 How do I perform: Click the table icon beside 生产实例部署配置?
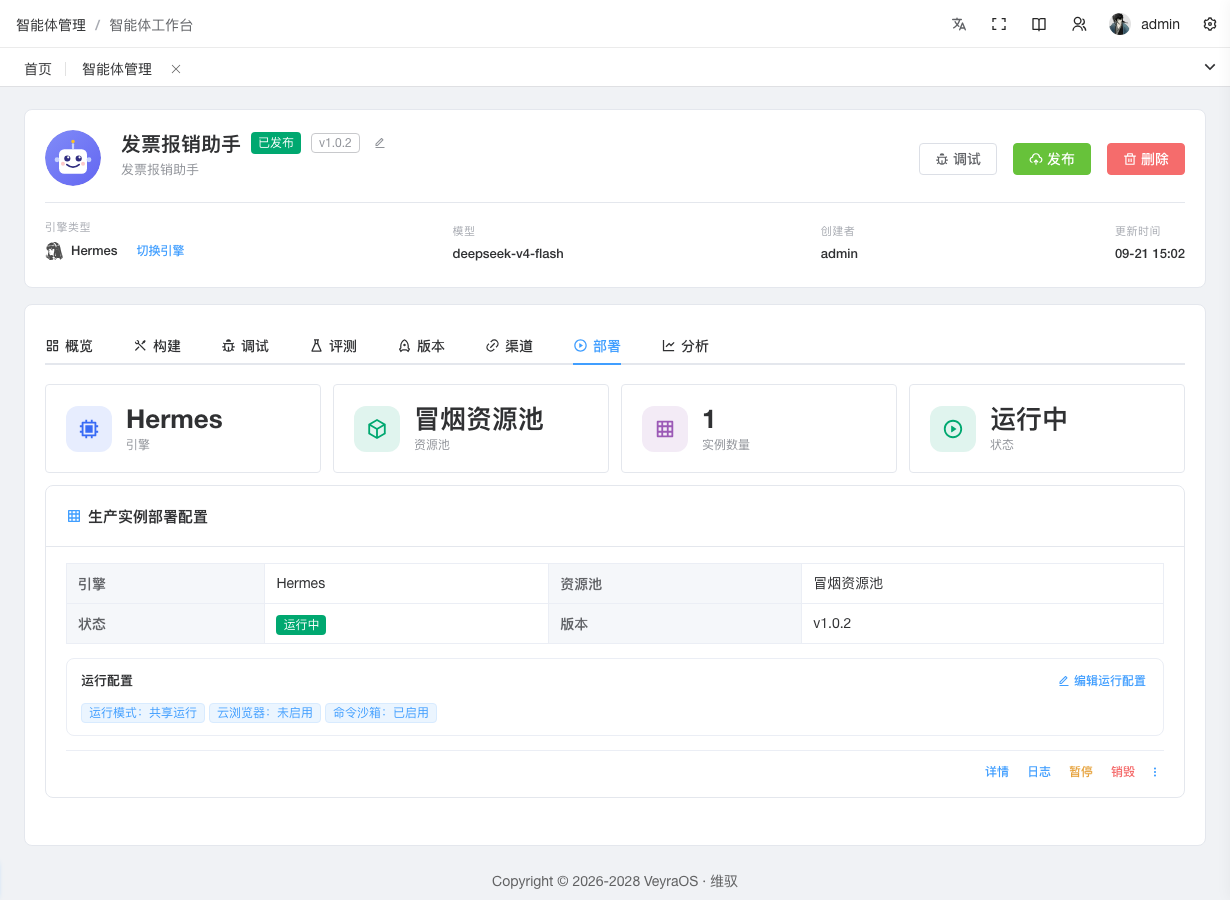click(73, 516)
